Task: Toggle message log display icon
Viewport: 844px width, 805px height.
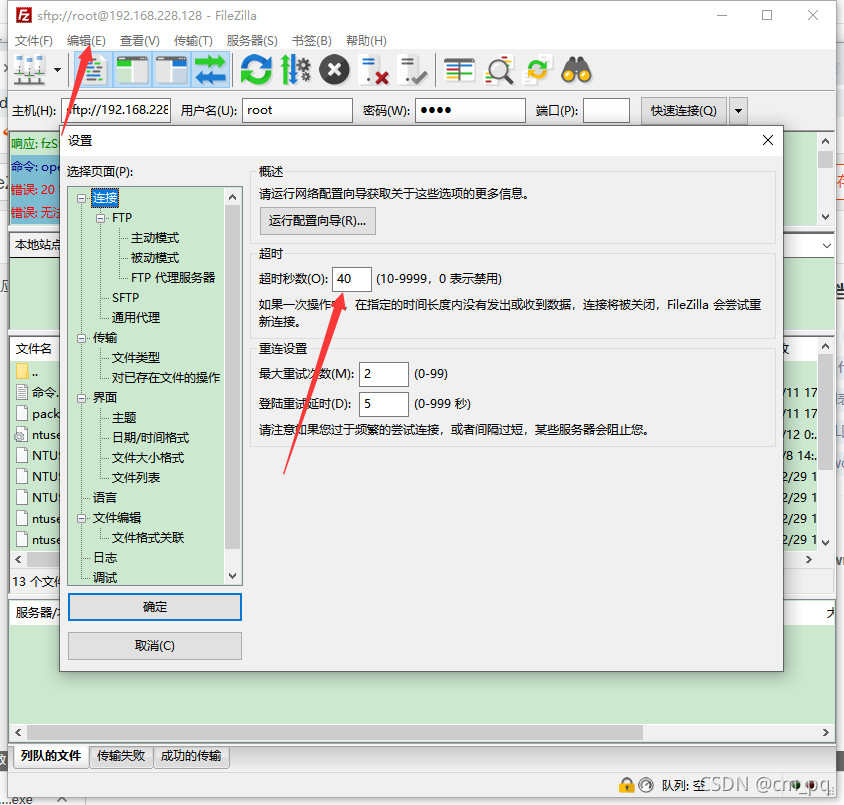Action: [94, 70]
